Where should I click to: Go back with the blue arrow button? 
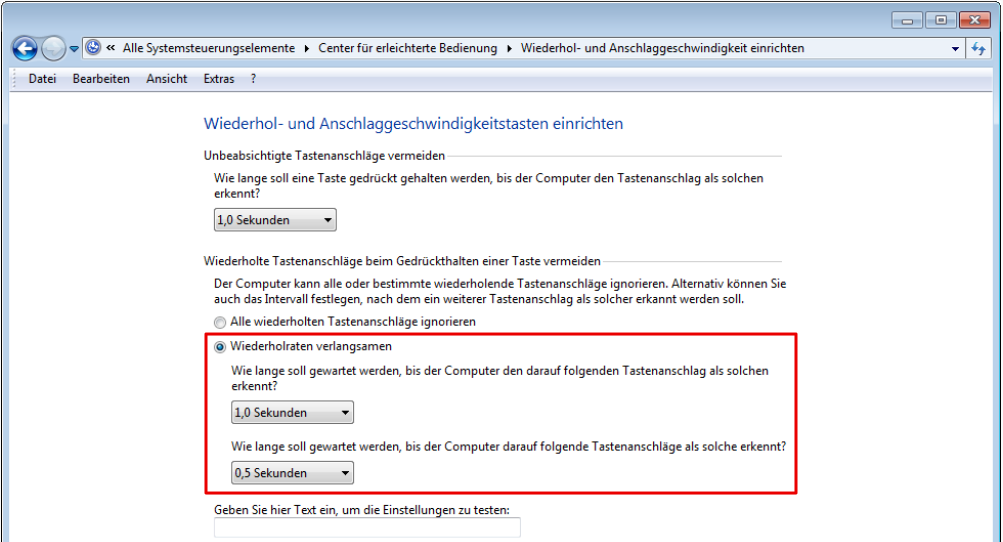[x=25, y=49]
